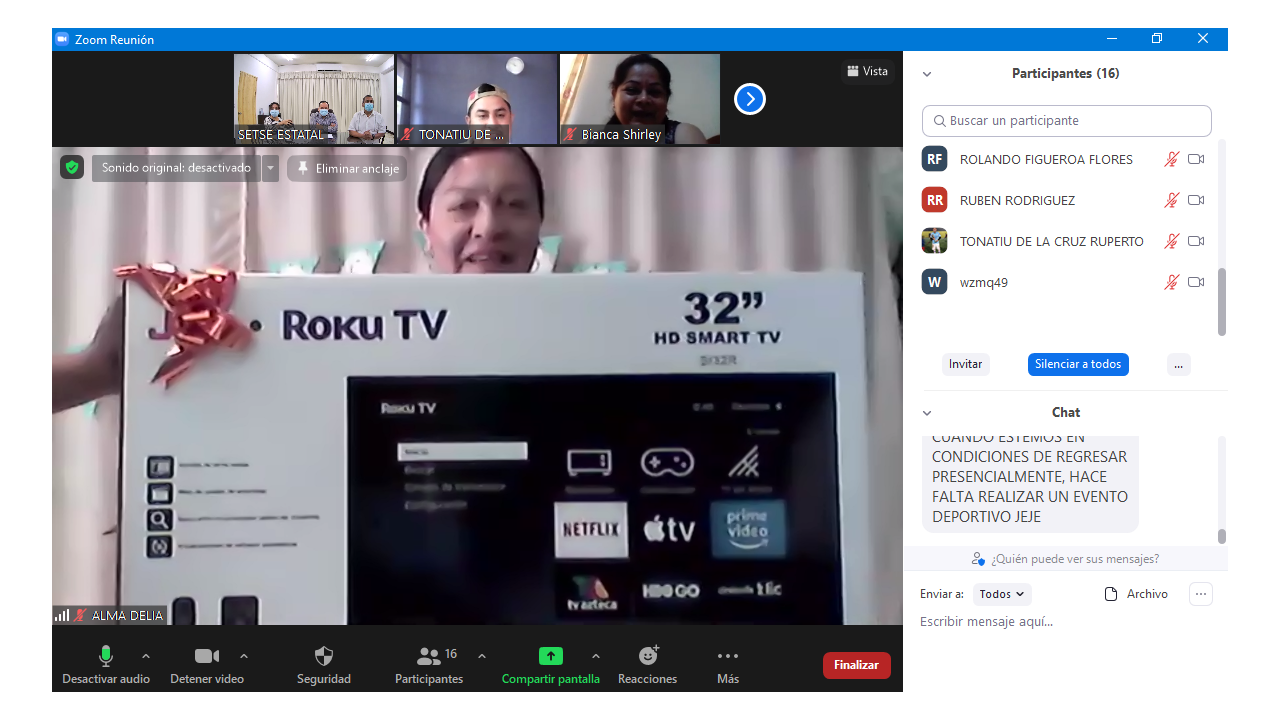This screenshot has width=1280, height=720.
Task: Unpin video with Eliminar anclaje
Action: tap(347, 169)
